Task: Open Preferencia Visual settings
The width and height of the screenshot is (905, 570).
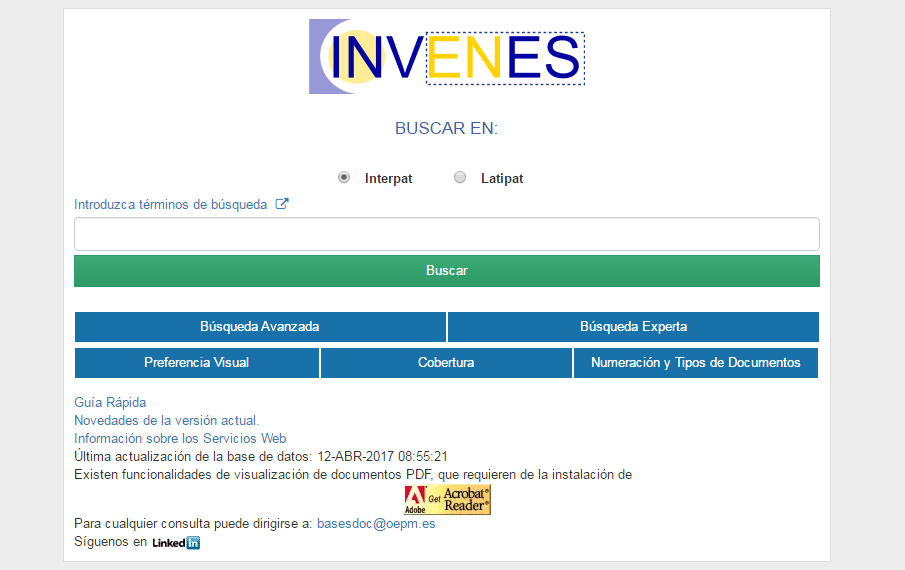Action: tap(197, 363)
